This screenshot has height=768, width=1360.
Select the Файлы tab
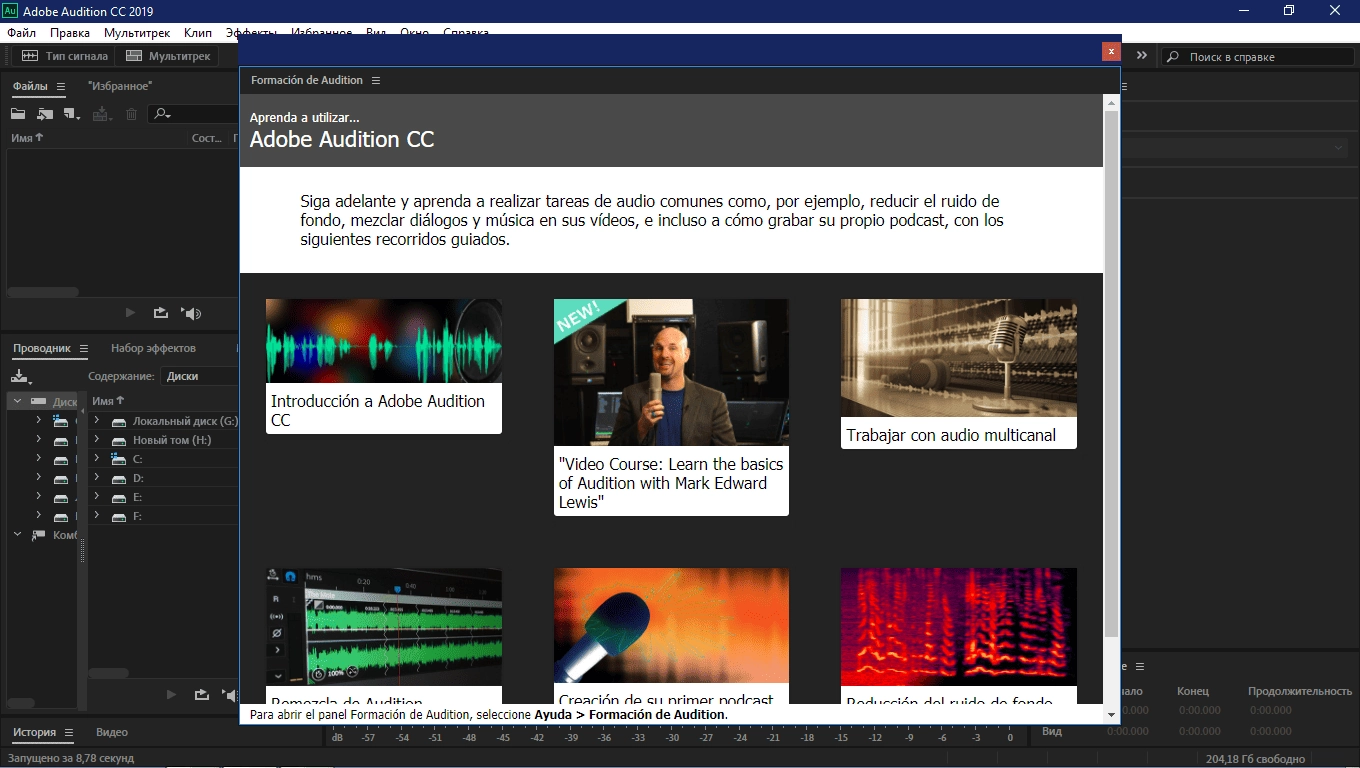pyautogui.click(x=30, y=87)
